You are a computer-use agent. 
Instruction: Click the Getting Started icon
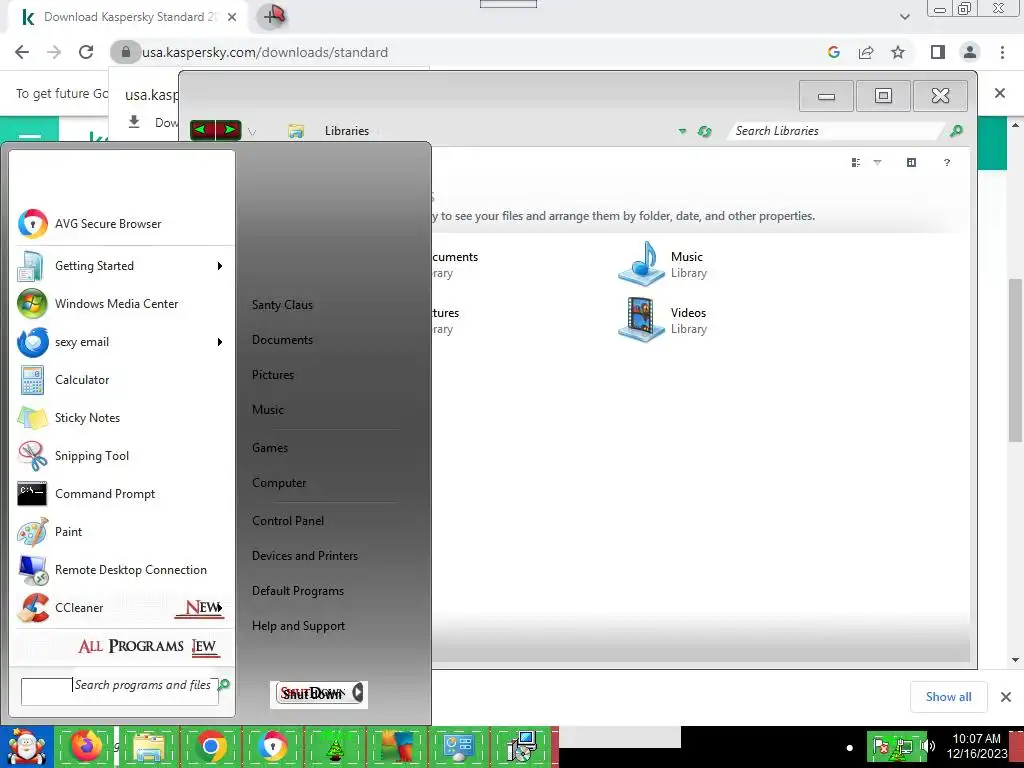click(x=31, y=266)
